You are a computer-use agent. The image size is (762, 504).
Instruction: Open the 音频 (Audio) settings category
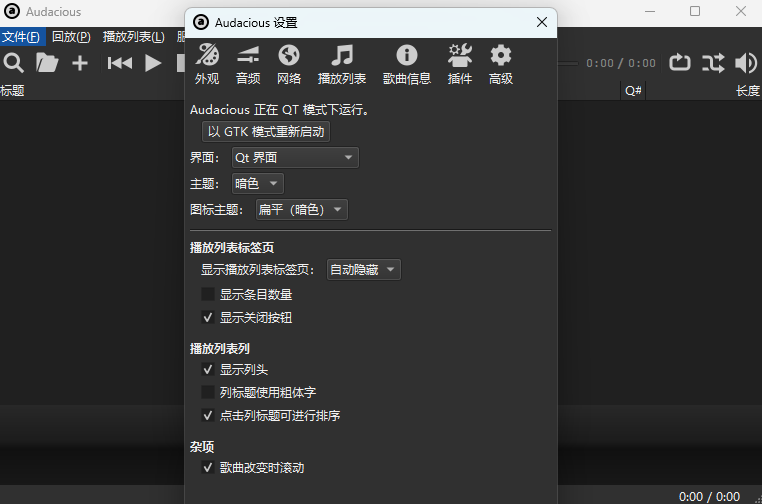coord(248,64)
